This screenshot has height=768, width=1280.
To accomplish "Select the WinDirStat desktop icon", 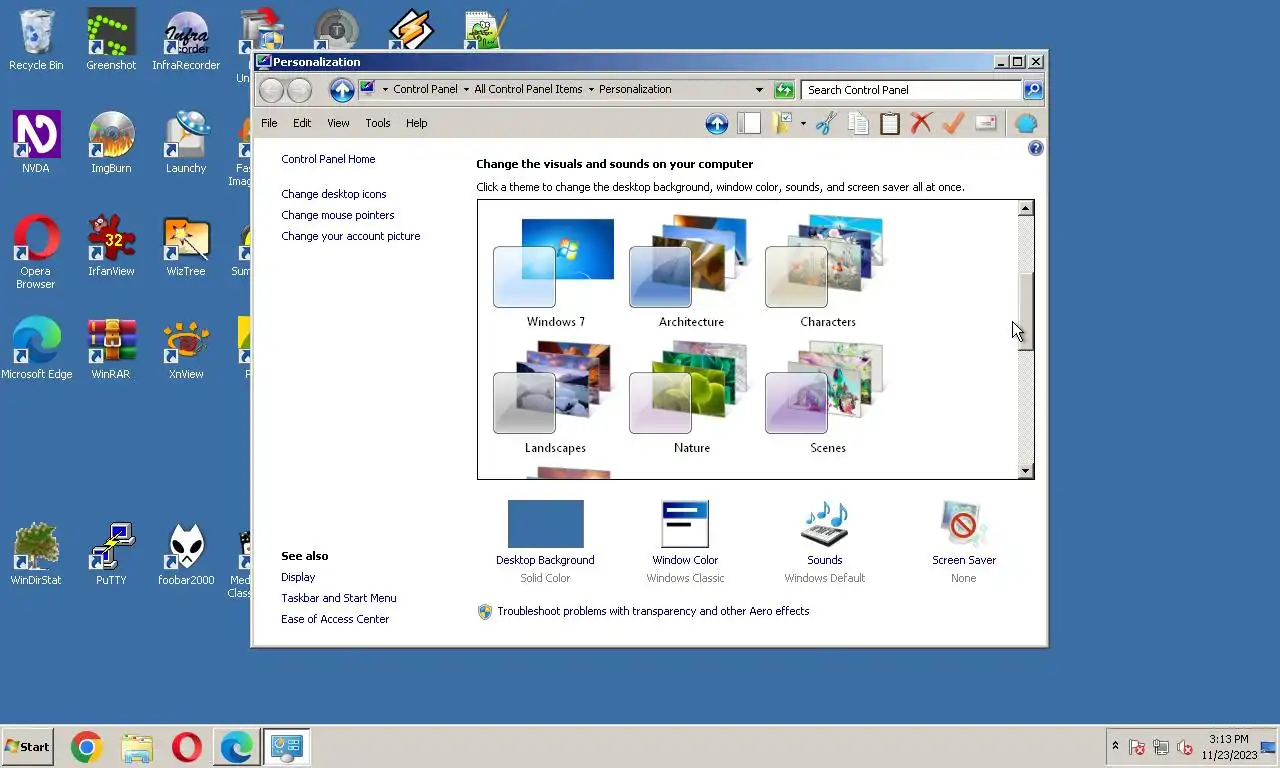I will pyautogui.click(x=36, y=554).
